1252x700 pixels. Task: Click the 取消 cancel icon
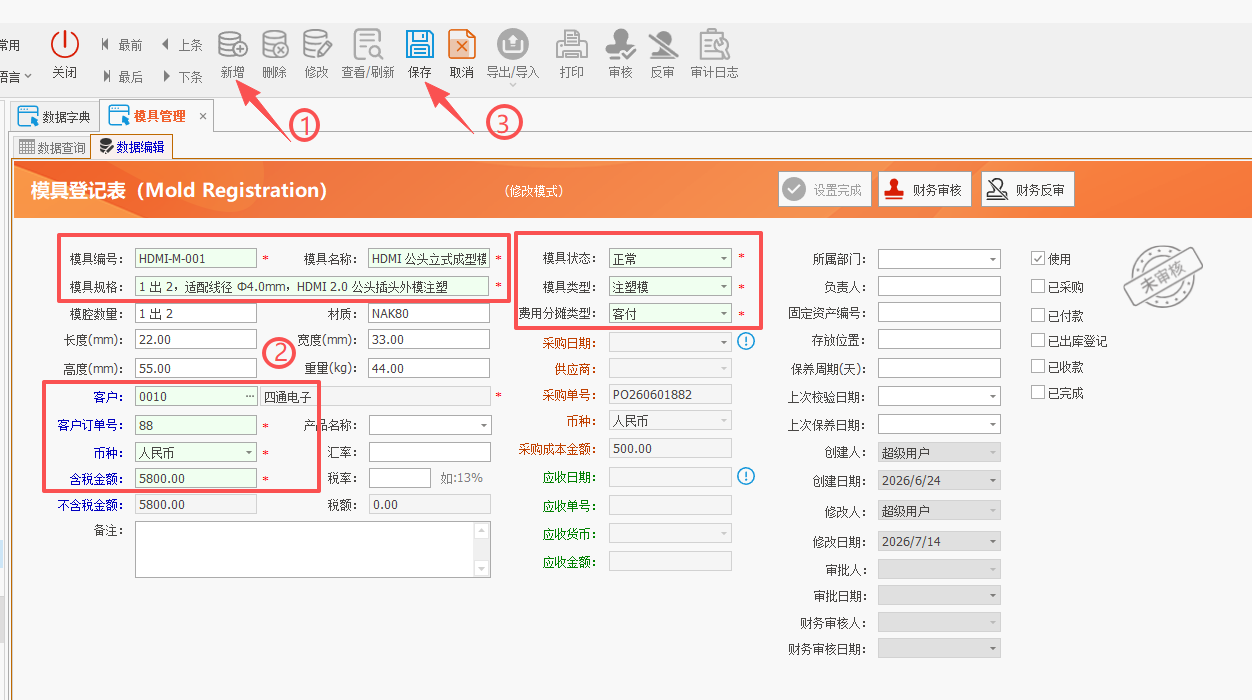462,44
